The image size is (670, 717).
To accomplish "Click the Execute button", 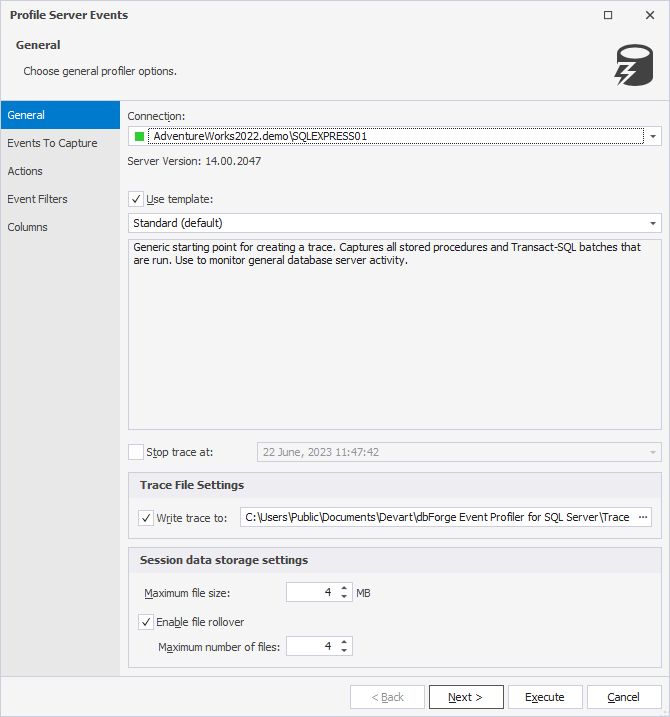I will [x=545, y=697].
